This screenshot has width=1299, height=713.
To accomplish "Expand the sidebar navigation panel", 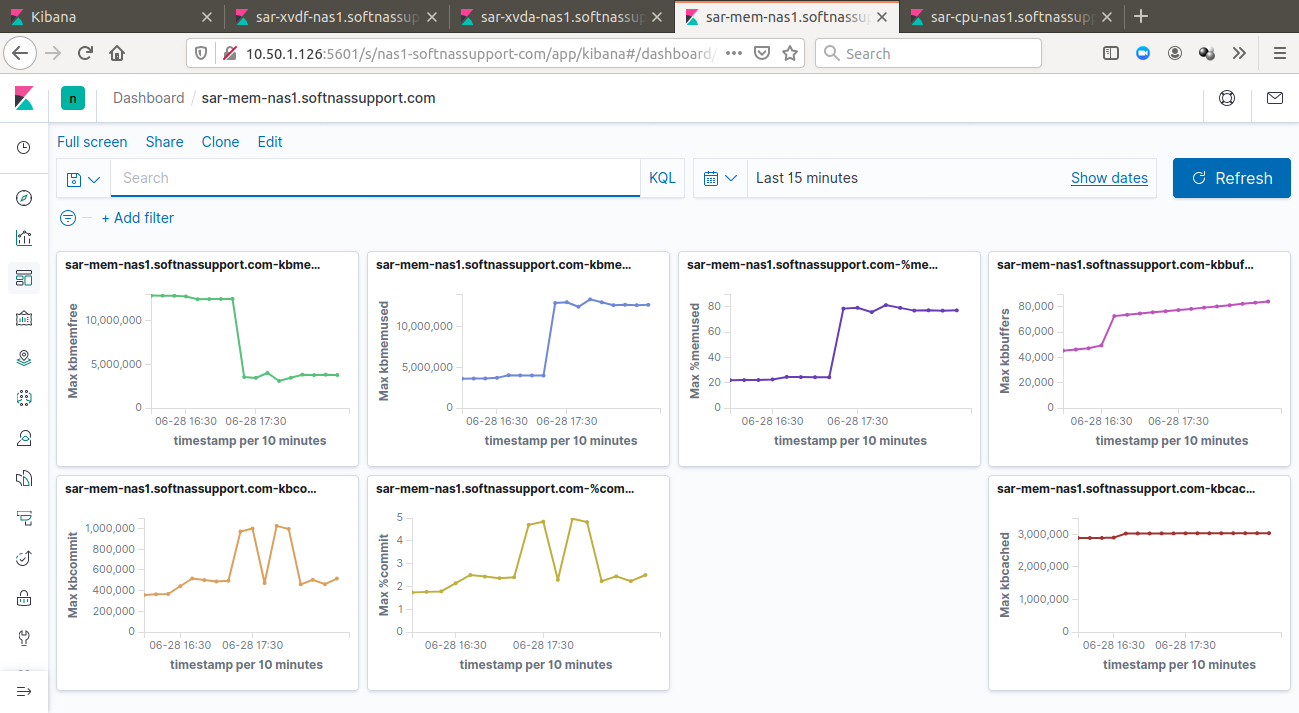I will tap(24, 691).
